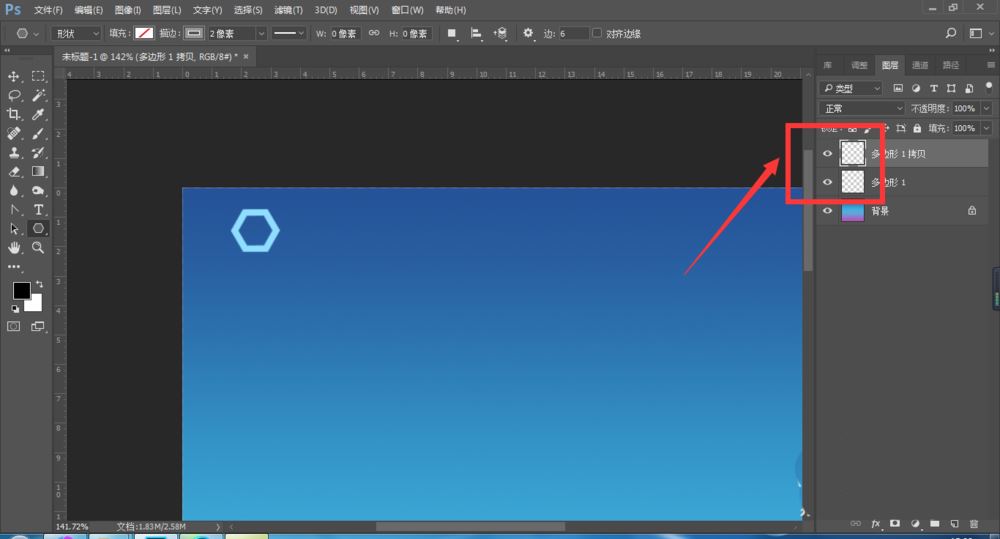1000x539 pixels.
Task: Select the History Brush tool
Action: click(x=38, y=153)
